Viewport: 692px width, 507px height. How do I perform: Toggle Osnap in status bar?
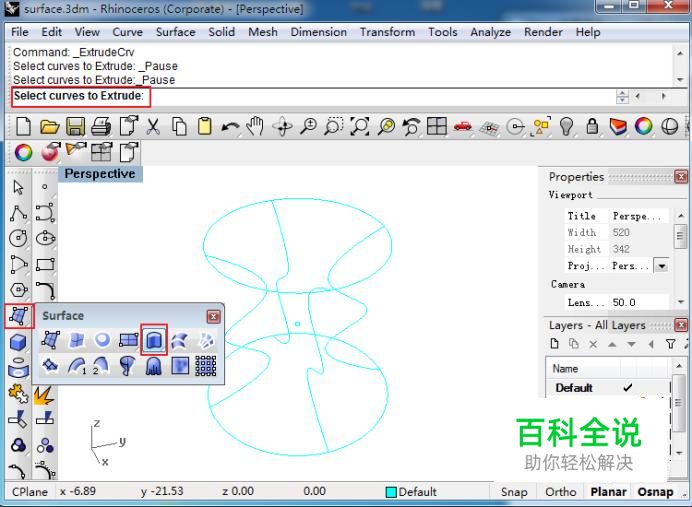click(x=655, y=492)
